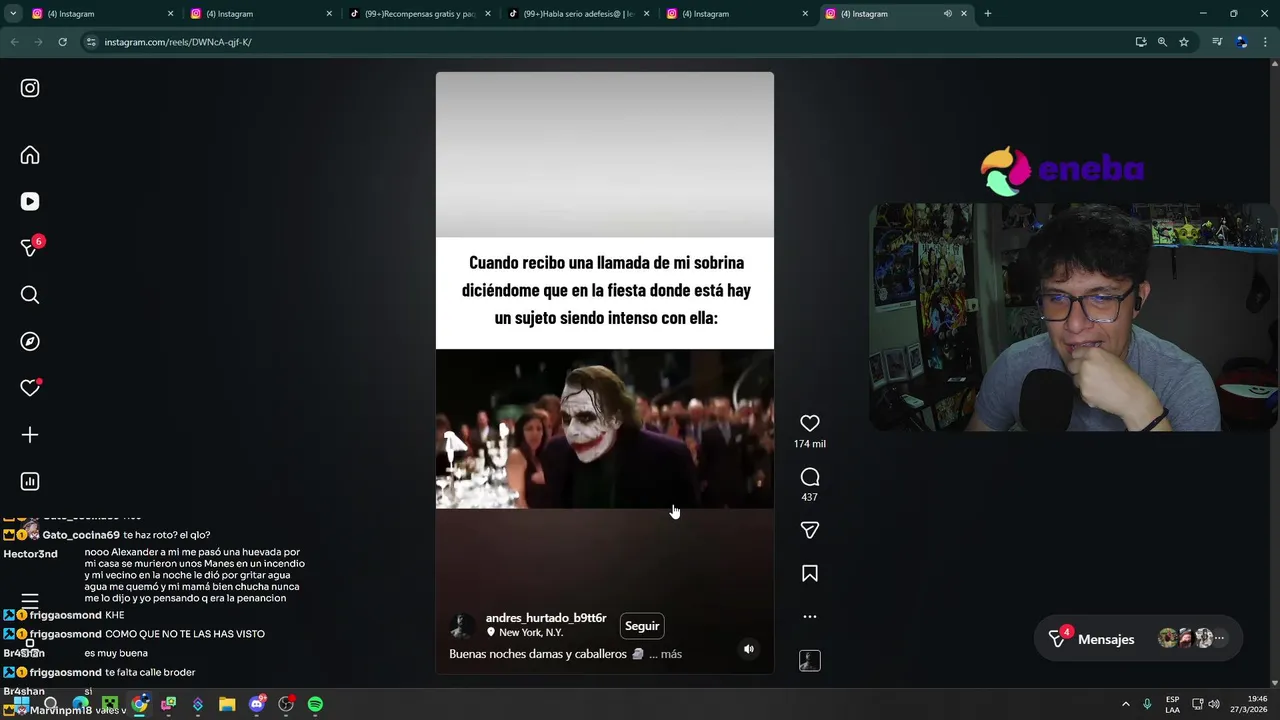Screen dimensions: 1280x720
Task: Open notifications heart in sidebar
Action: click(30, 388)
